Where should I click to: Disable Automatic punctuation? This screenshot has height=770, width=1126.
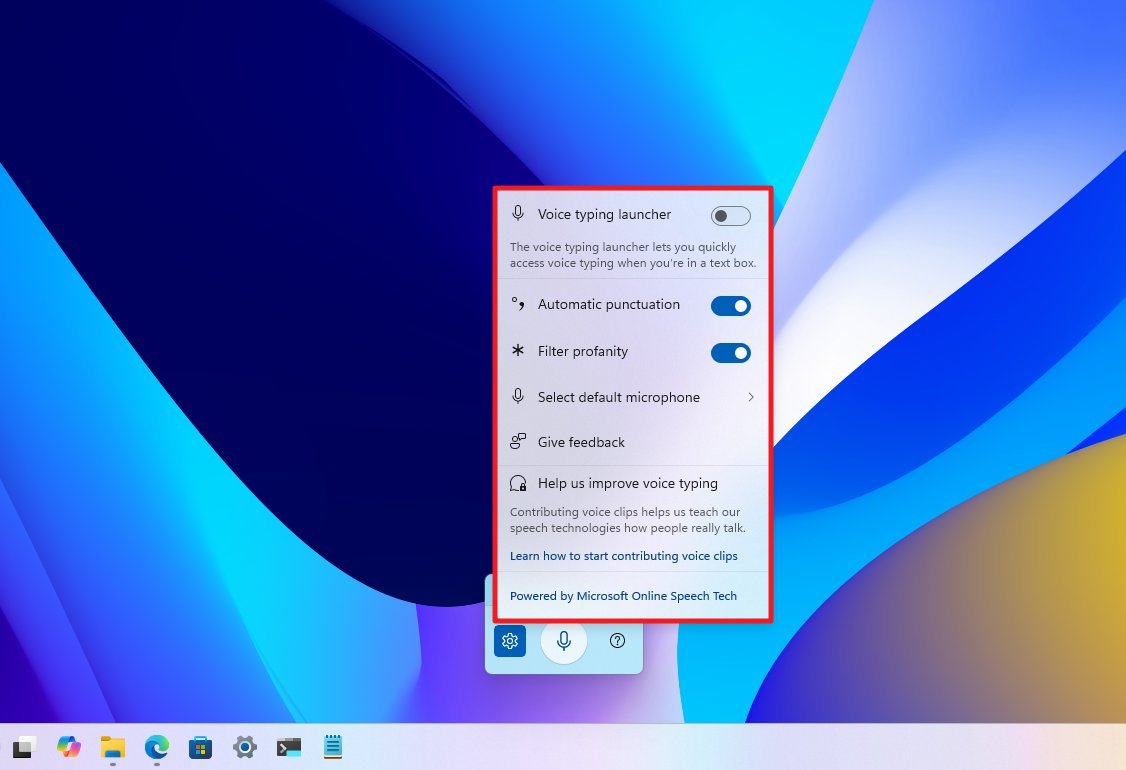730,305
